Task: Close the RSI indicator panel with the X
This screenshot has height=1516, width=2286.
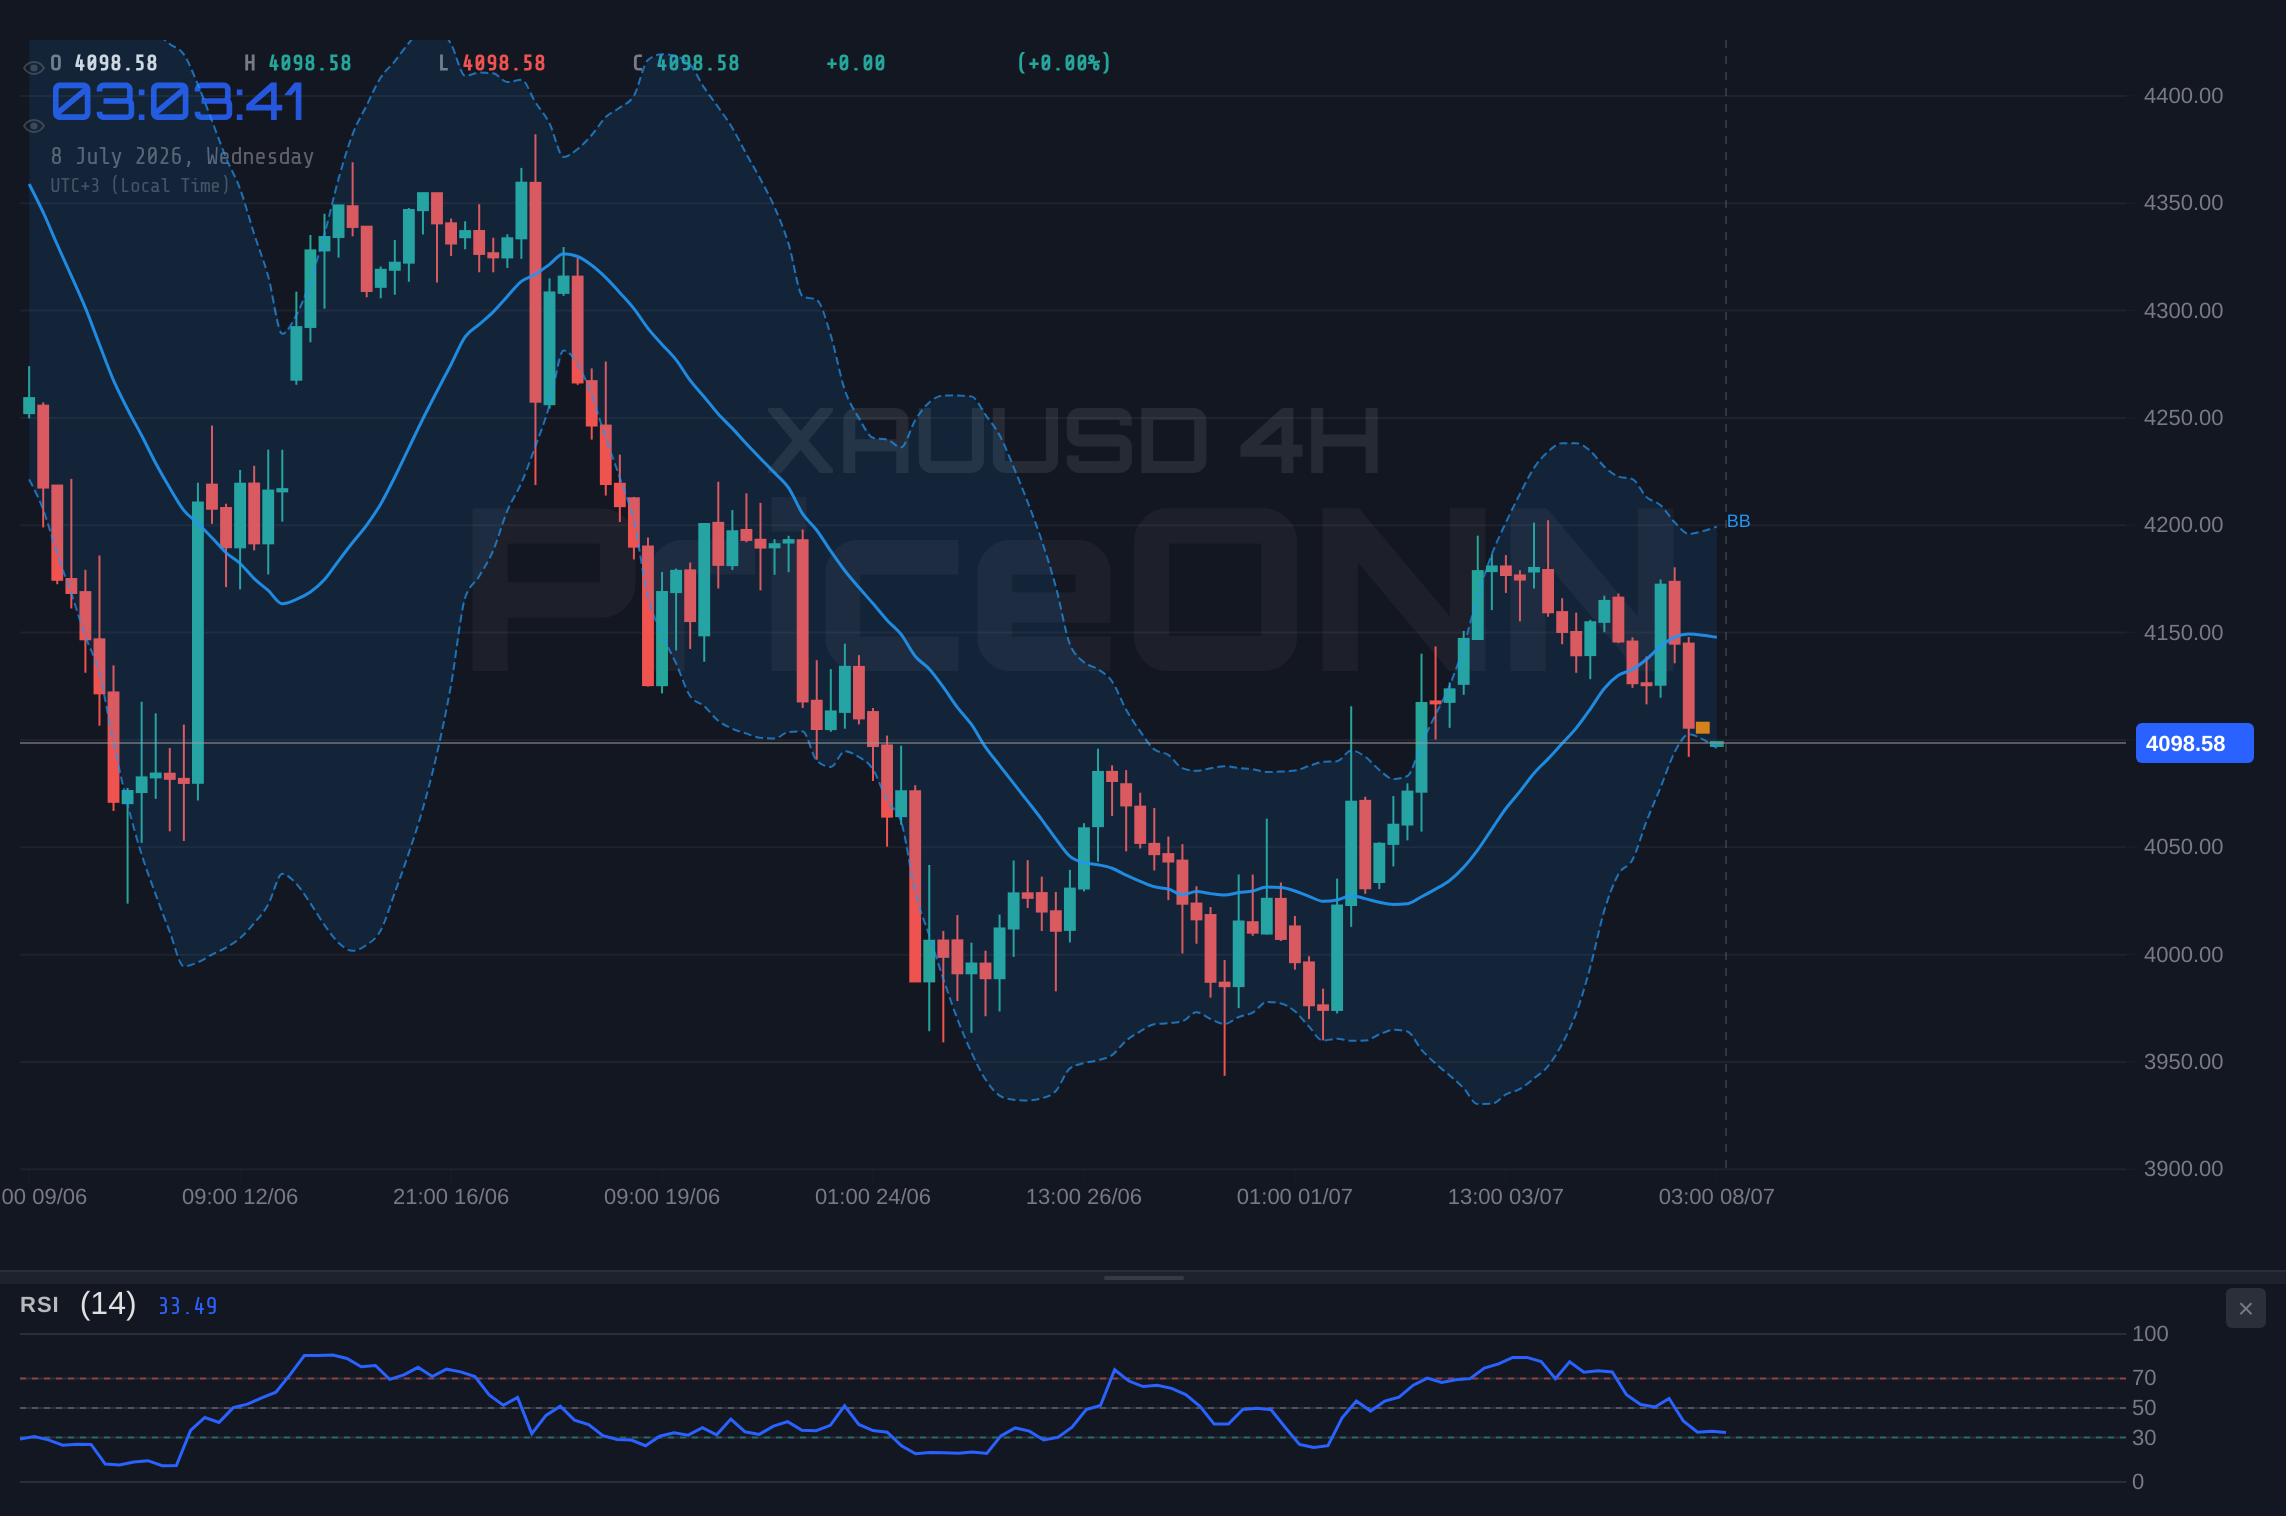Action: pos(2245,1308)
